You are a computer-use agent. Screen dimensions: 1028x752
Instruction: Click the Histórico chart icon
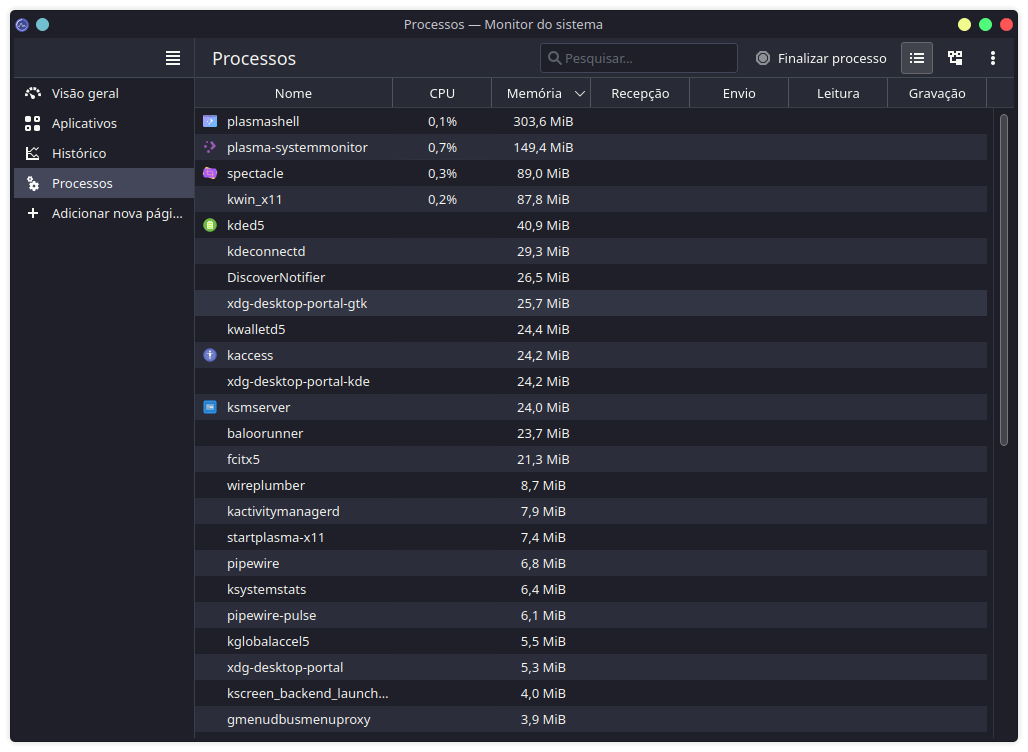point(33,153)
